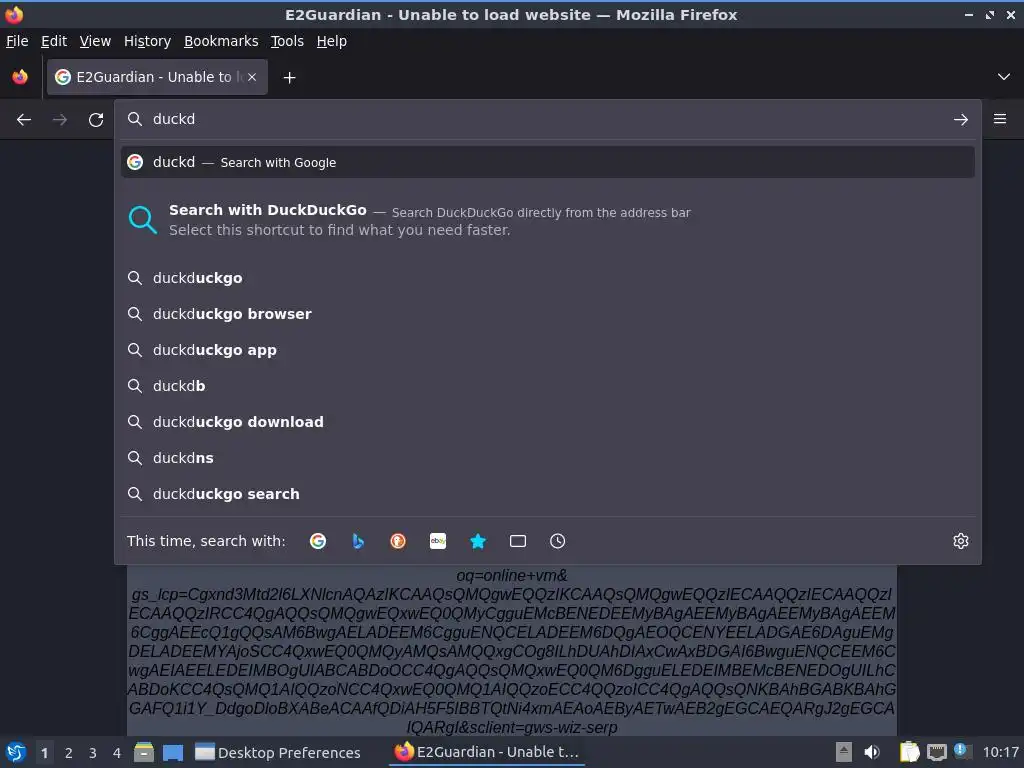
Task: Switch to workspace 4
Action: click(x=117, y=753)
